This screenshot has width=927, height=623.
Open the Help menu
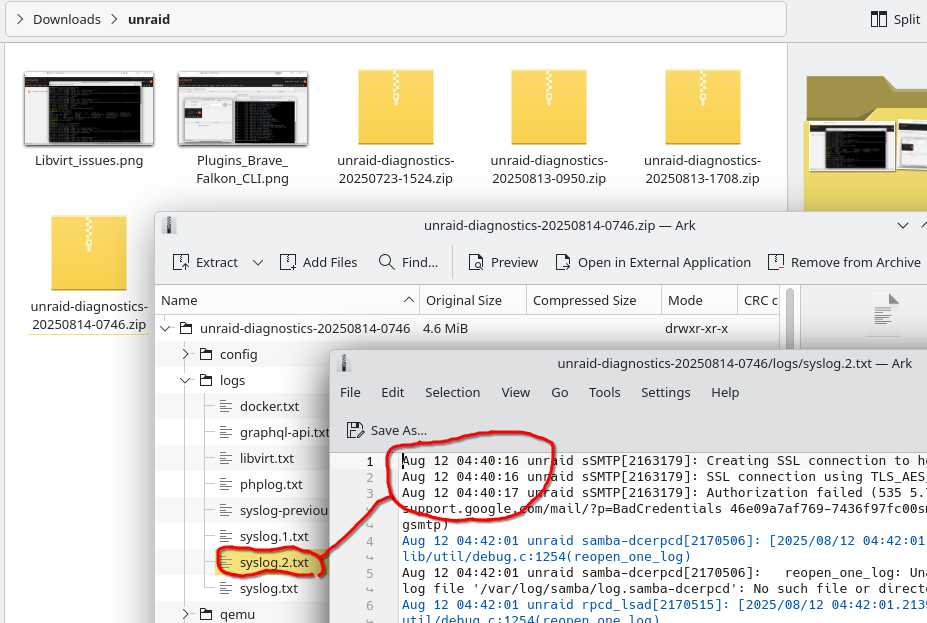click(x=725, y=392)
